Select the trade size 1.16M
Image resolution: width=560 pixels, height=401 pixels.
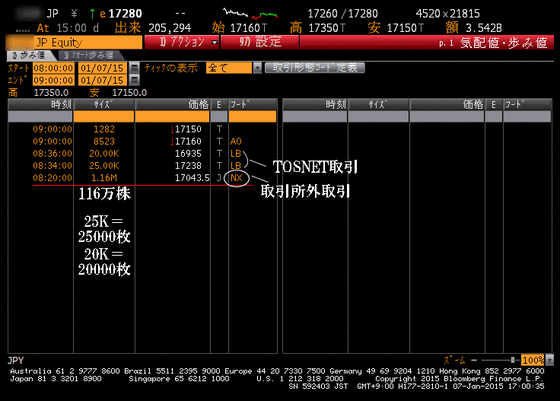pos(104,177)
